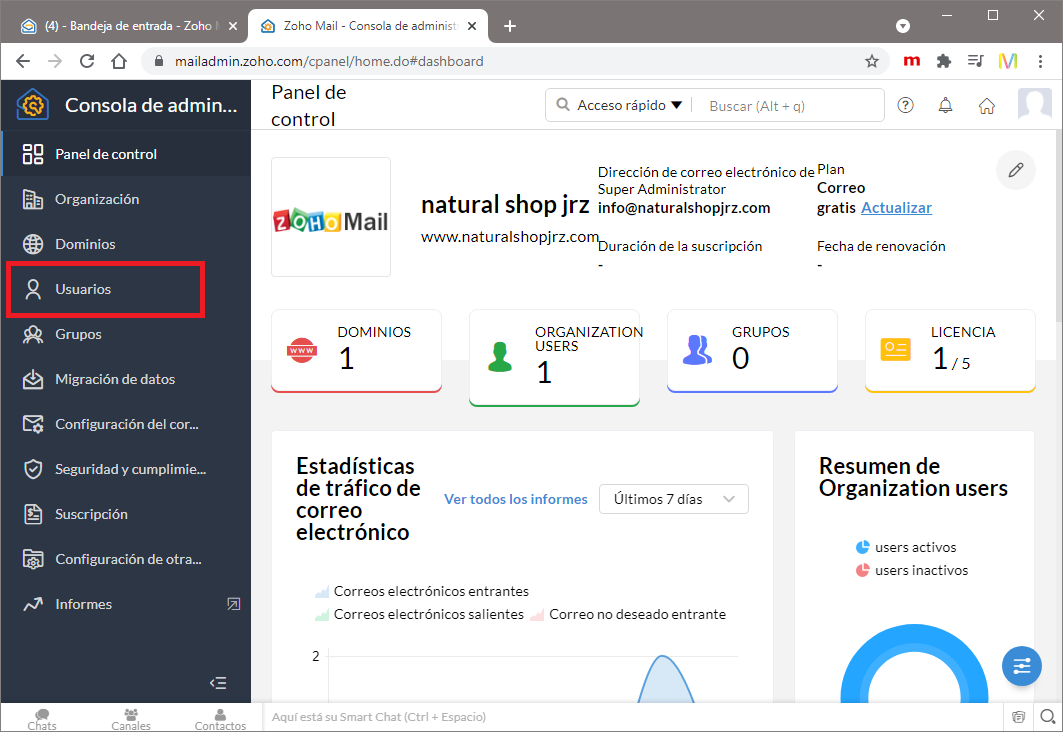Image resolution: width=1063 pixels, height=732 pixels.
Task: Collapse the sidebar using the bottom arrow icon
Action: point(218,683)
